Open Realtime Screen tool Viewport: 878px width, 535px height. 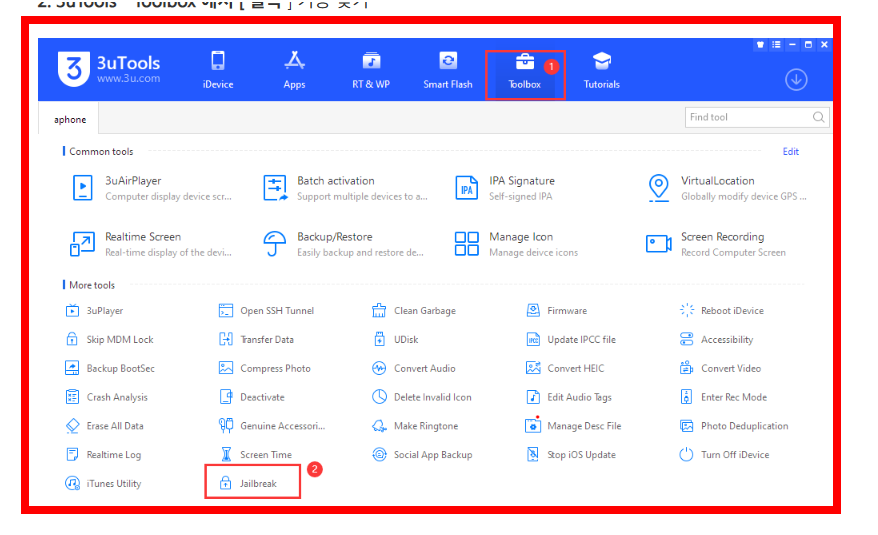coord(150,244)
